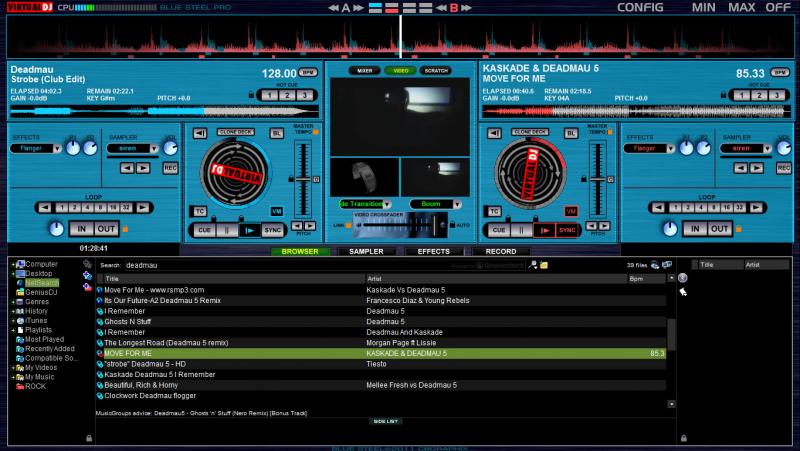Pause the left deck

(x=227, y=231)
